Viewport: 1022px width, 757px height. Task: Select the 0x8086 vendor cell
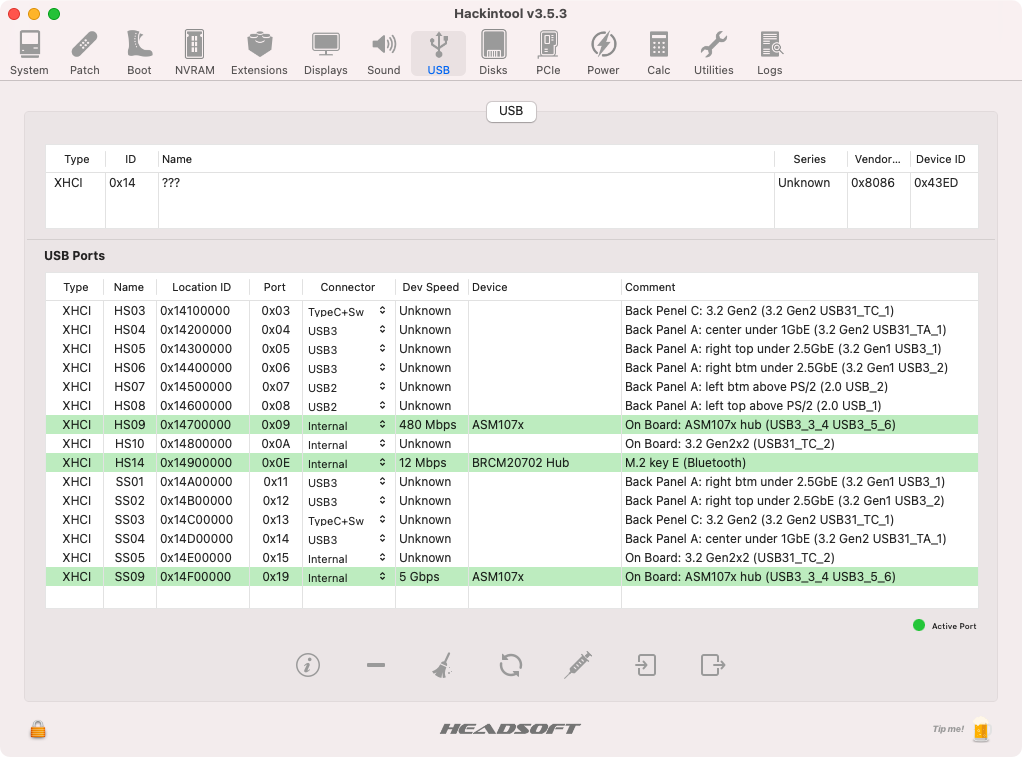click(x=873, y=183)
